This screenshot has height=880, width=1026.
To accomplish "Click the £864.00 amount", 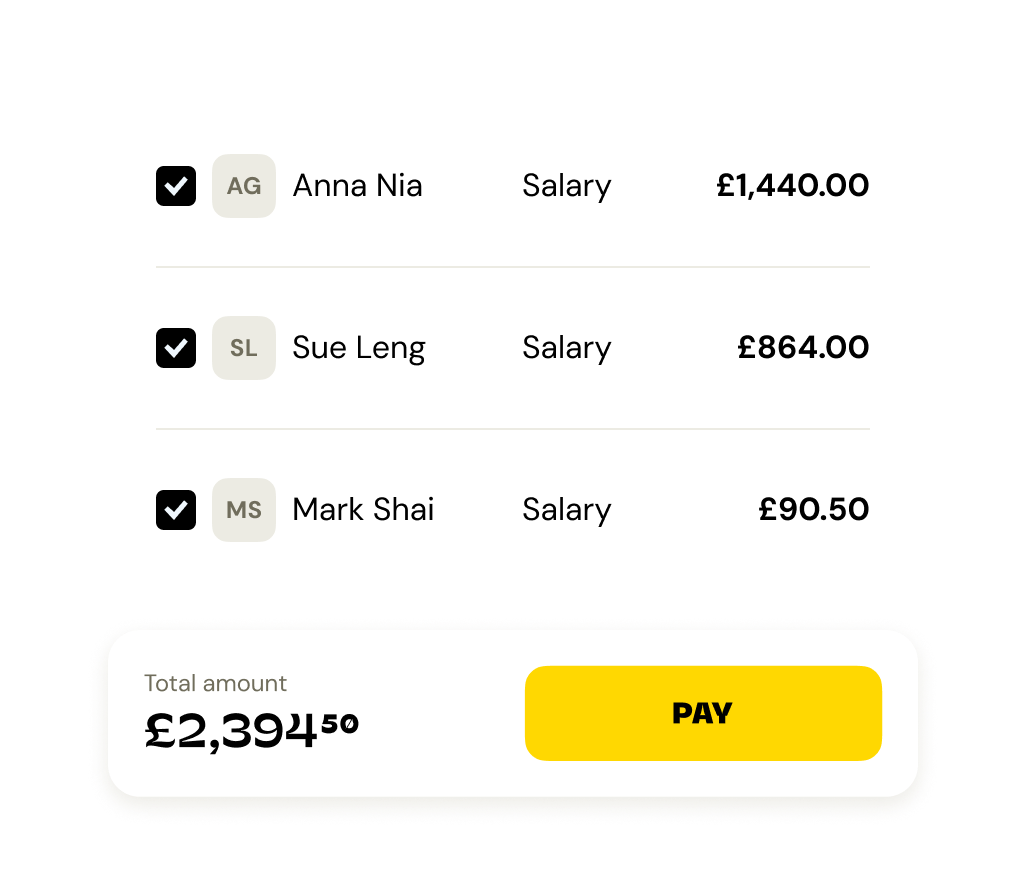I will coord(803,348).
